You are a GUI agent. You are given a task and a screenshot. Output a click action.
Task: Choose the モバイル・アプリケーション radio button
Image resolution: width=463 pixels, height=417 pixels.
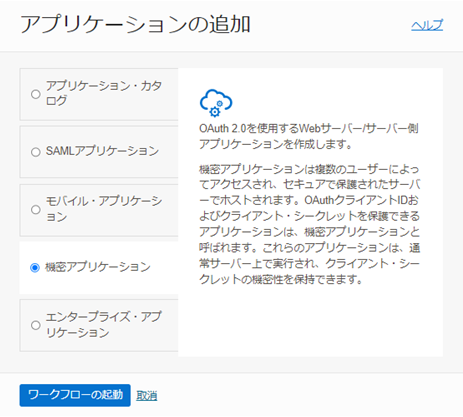click(x=36, y=210)
